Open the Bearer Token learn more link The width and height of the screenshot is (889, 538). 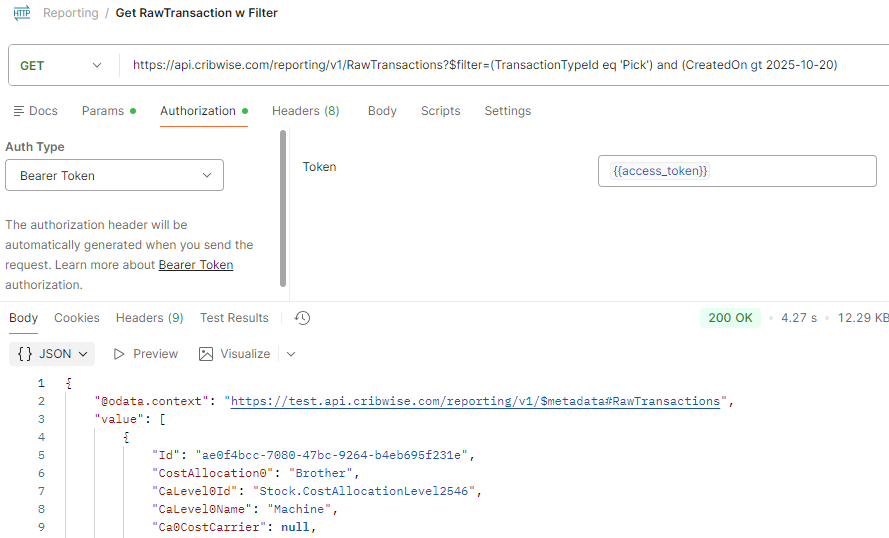click(x=196, y=265)
